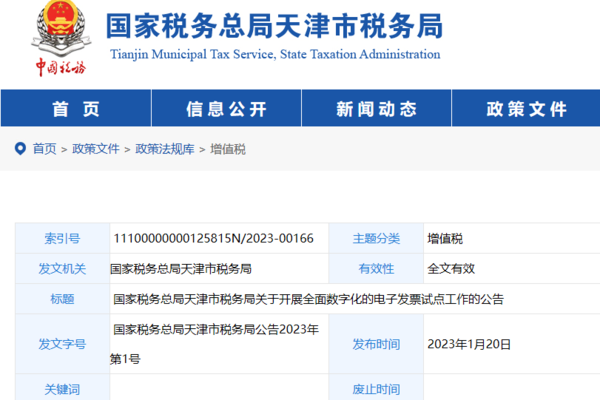Screen dimensions: 600x400
Task: Click the 增值税 topic category value
Action: pos(445,238)
